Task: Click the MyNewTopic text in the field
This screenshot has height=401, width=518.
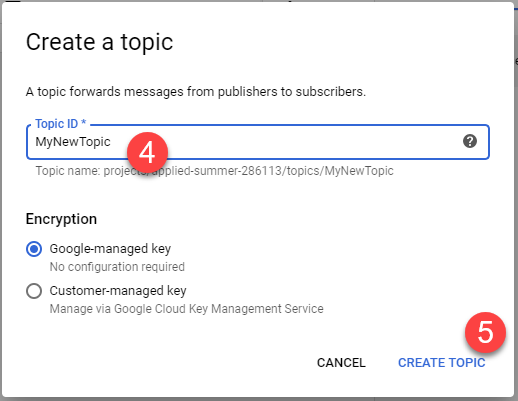Action: [73, 142]
